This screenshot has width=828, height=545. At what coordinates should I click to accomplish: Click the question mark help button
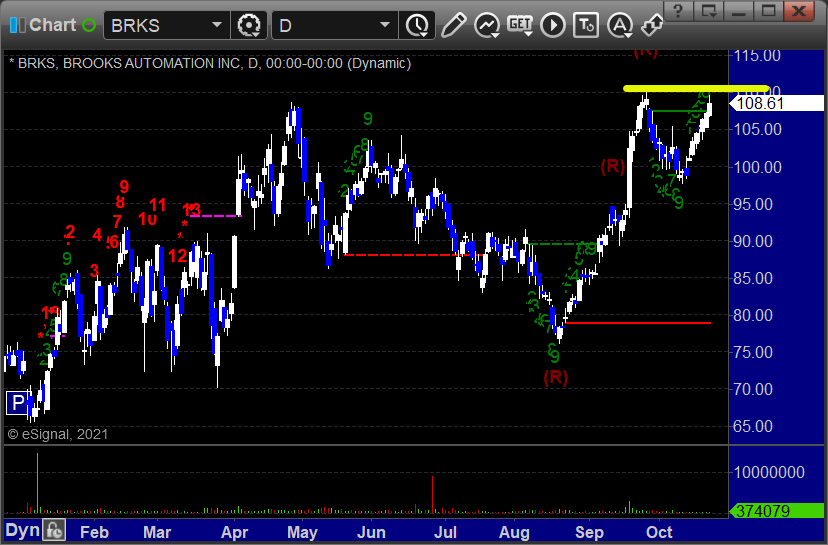click(x=678, y=11)
